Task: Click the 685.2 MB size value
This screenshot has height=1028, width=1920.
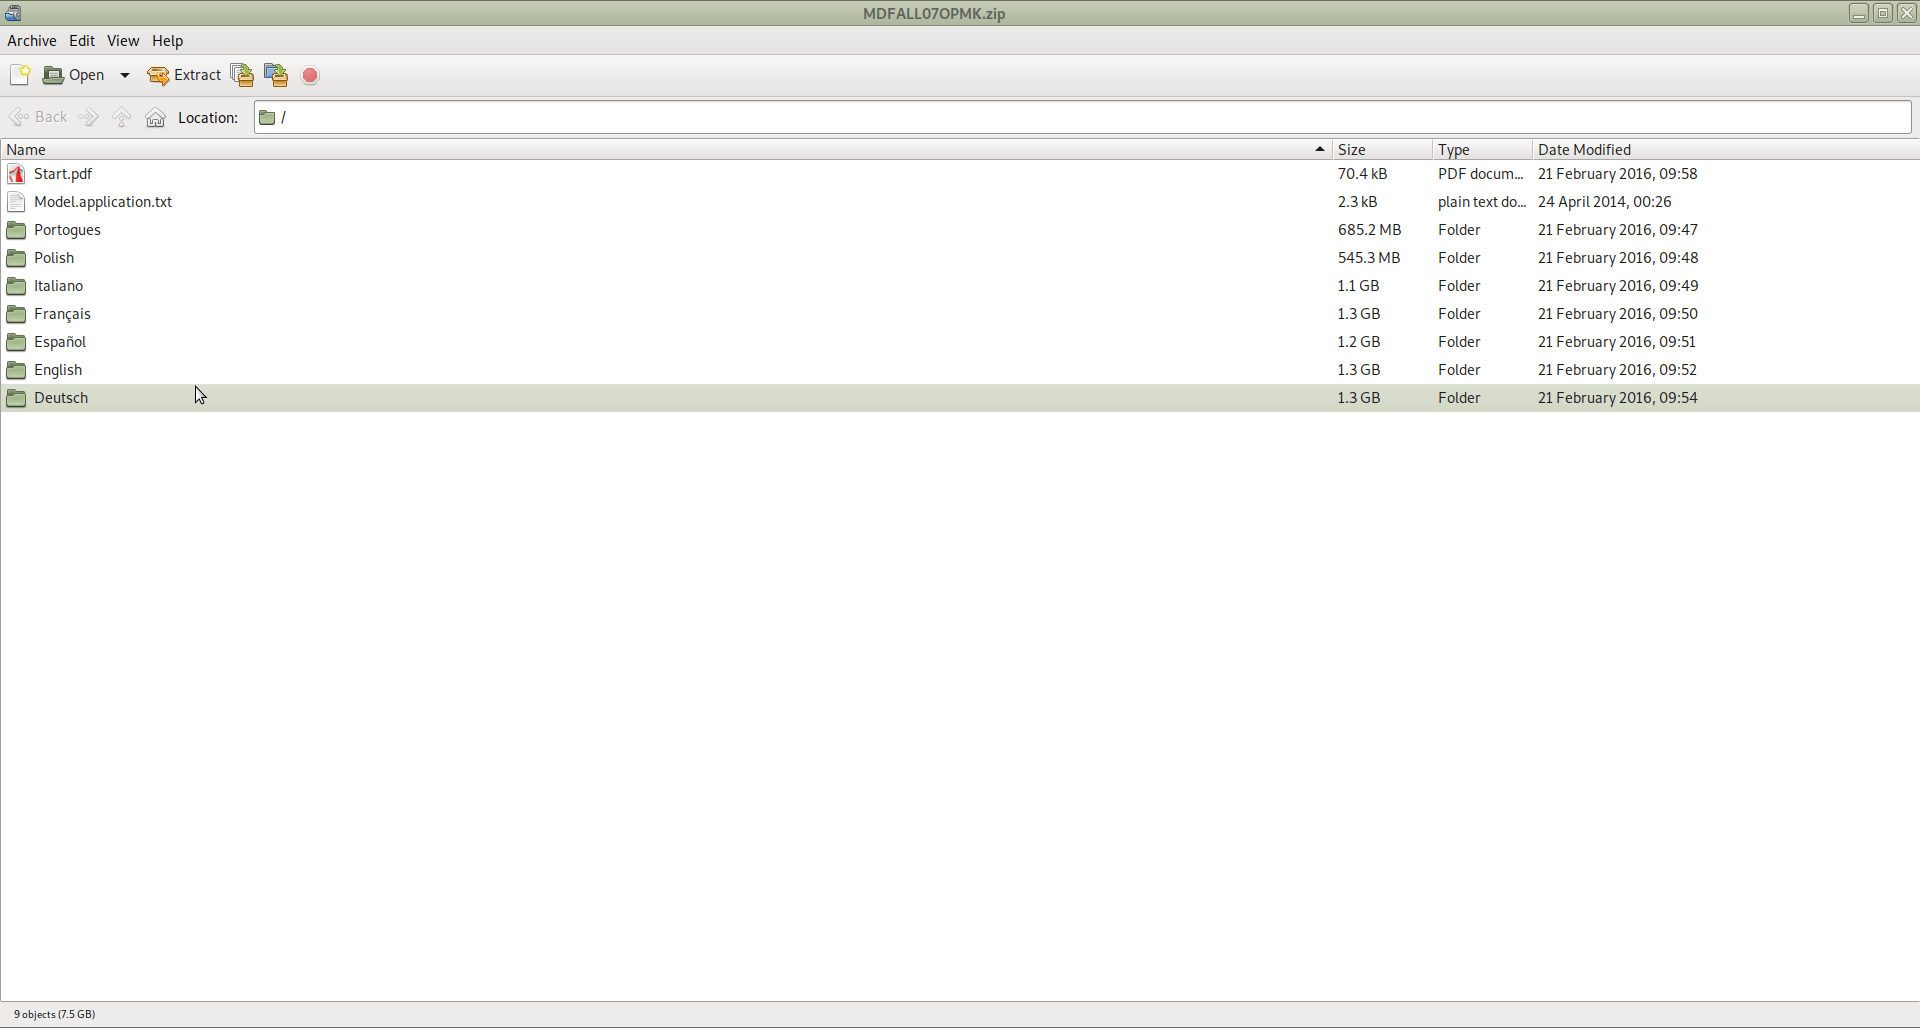Action: 1370,230
